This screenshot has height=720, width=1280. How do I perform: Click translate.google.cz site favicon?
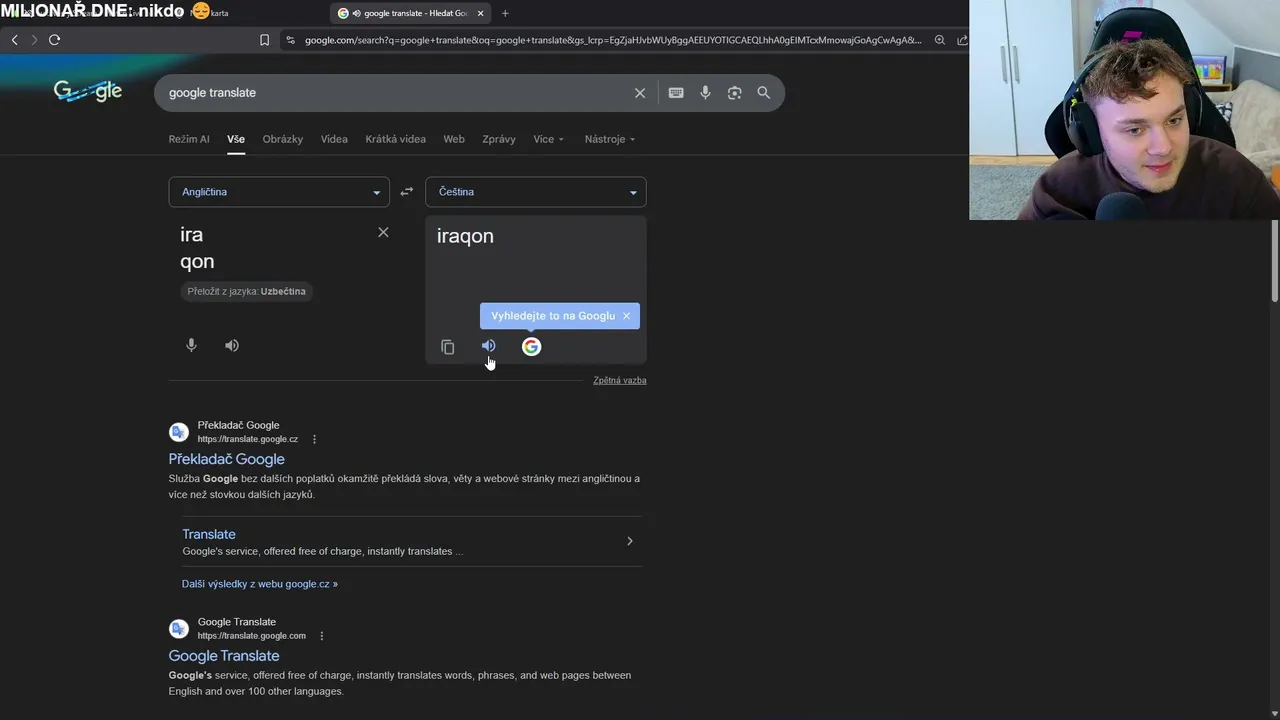(x=179, y=432)
